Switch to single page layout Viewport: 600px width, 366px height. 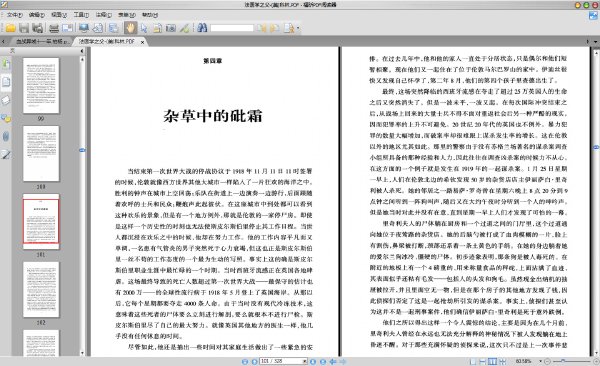pyautogui.click(x=473, y=361)
